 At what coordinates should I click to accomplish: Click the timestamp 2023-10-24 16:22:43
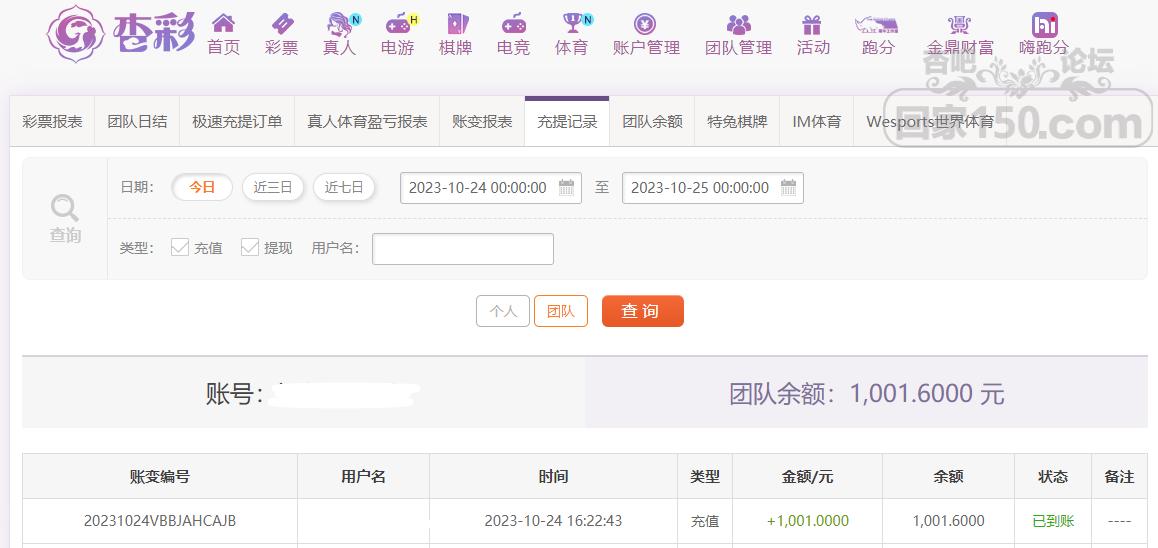[553, 521]
